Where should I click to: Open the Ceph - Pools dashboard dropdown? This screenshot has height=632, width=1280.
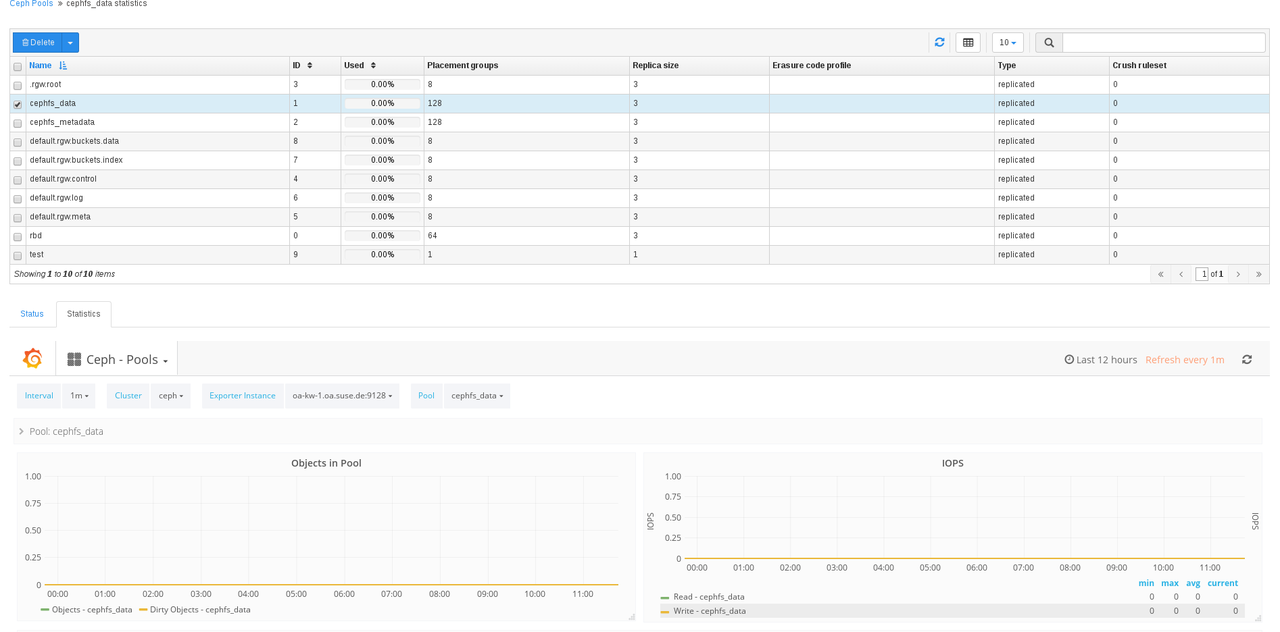coord(117,360)
